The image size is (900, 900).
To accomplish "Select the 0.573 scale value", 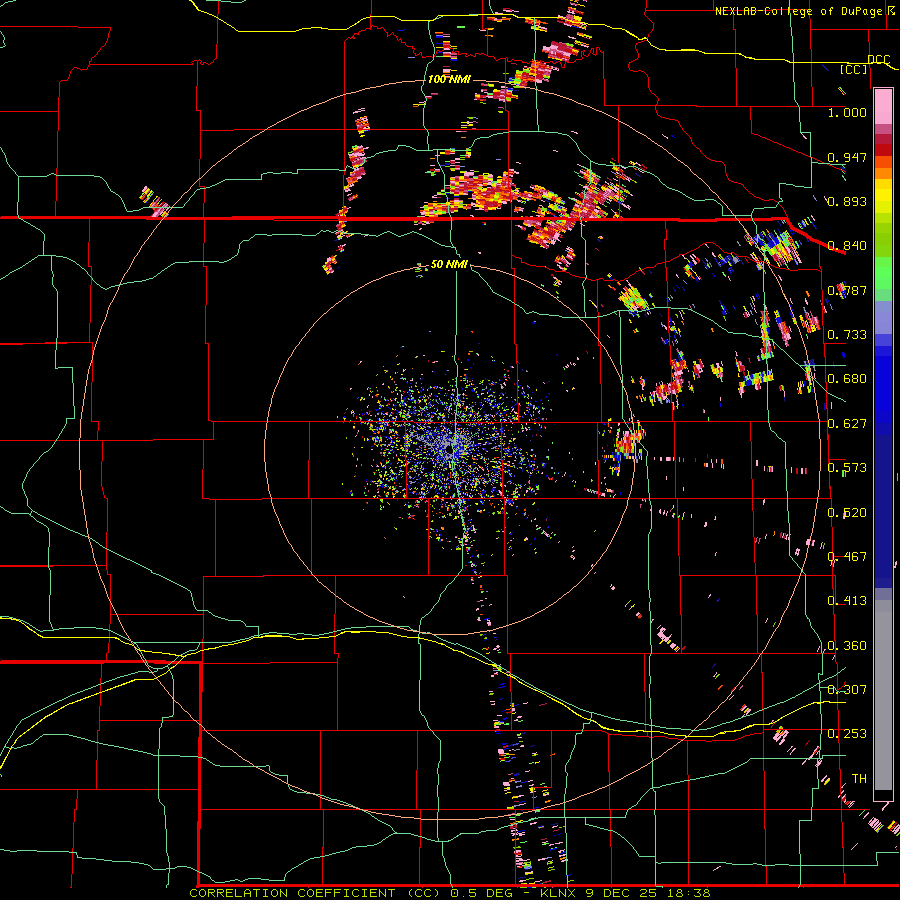I will point(847,468).
